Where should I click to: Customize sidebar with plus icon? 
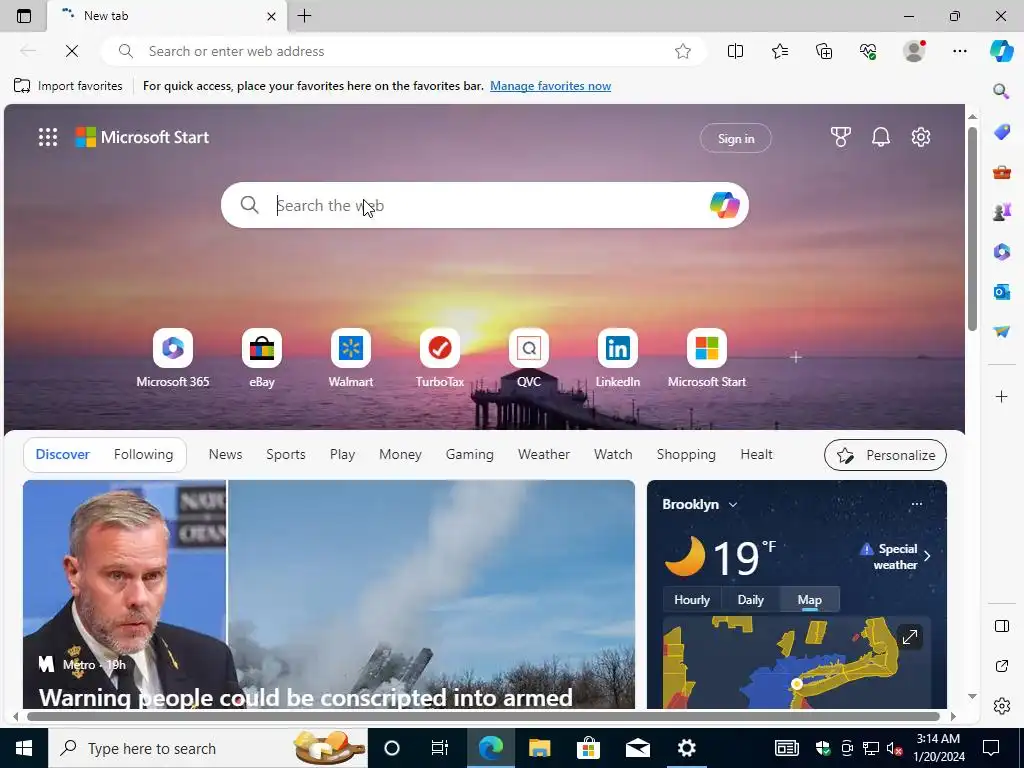(1001, 396)
